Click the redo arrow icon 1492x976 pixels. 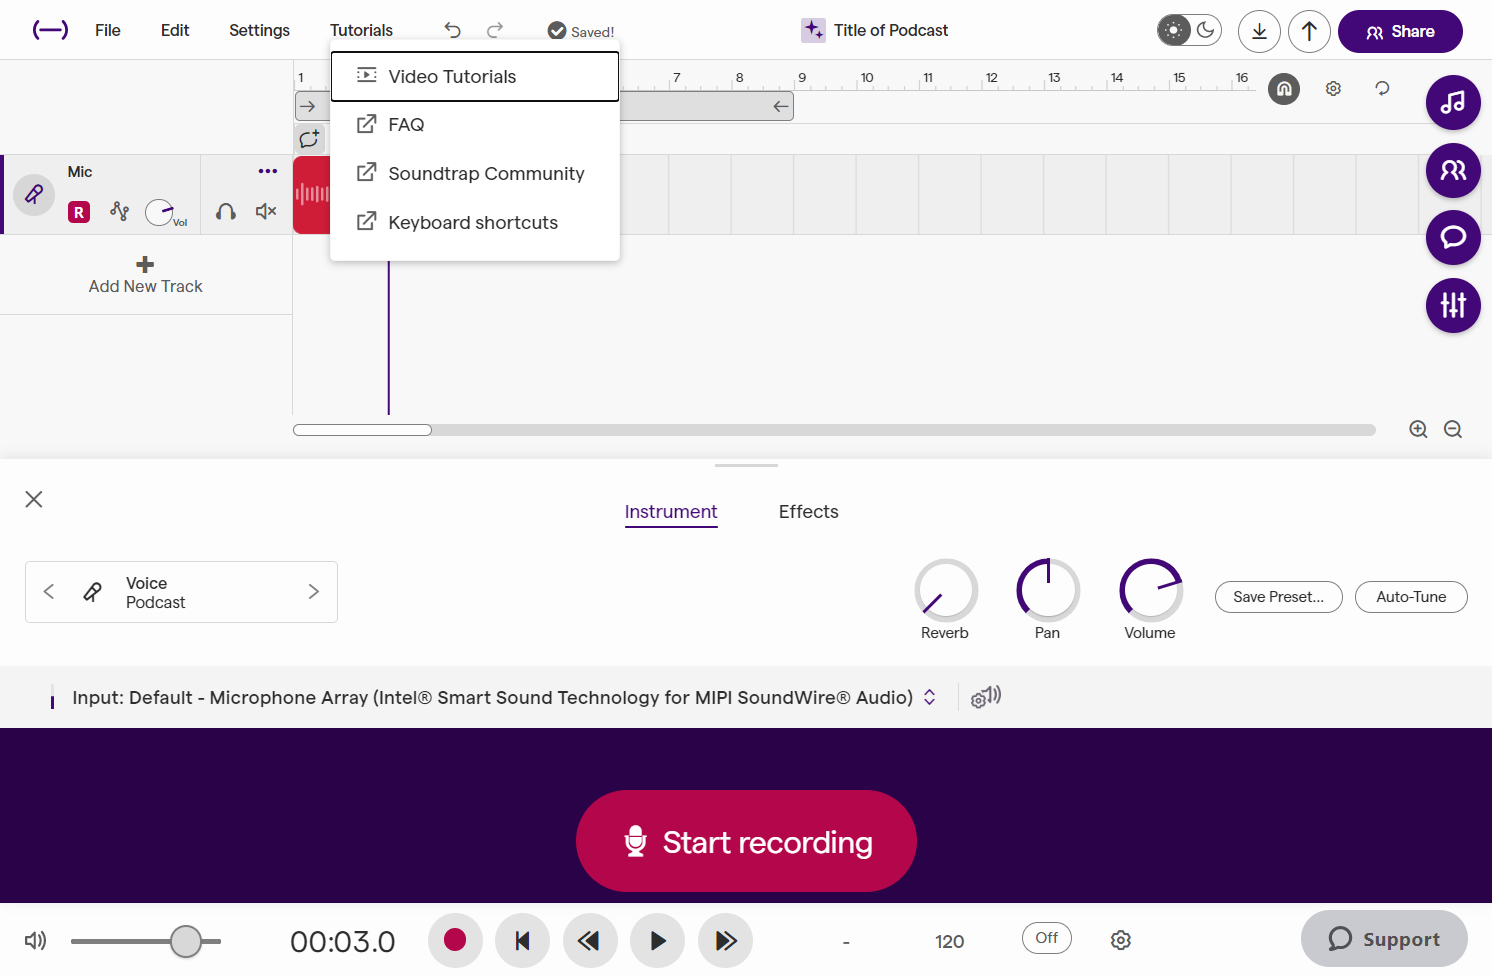495,30
